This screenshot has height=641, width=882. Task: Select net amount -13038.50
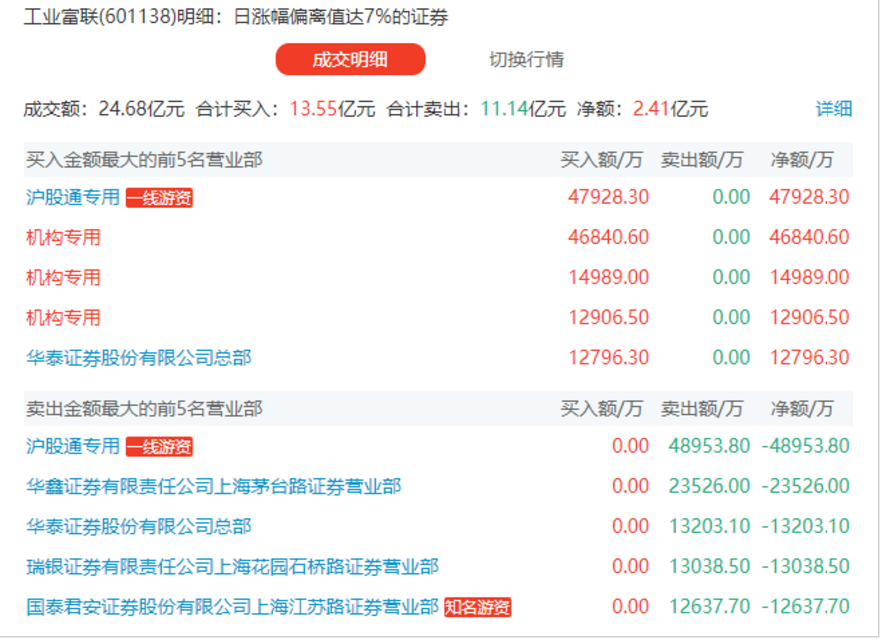tap(806, 567)
